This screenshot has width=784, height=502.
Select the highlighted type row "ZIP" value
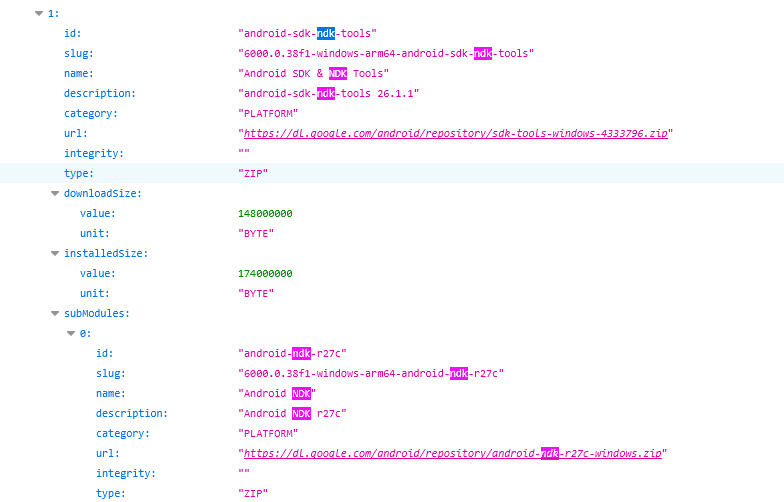(253, 174)
